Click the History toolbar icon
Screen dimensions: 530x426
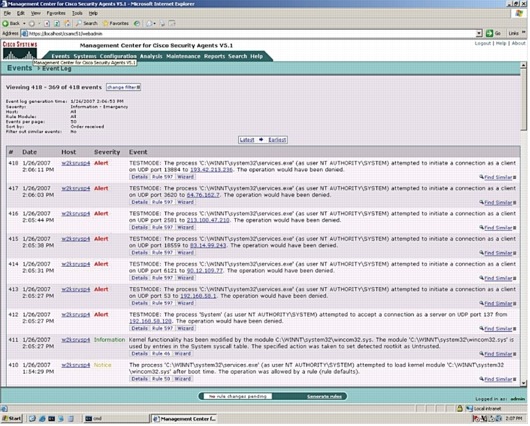pos(137,23)
